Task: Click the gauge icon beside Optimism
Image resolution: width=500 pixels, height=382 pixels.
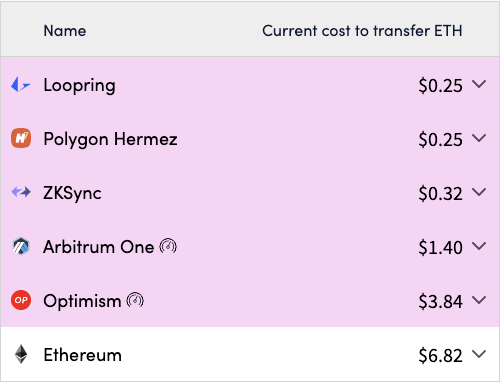Action: click(135, 301)
